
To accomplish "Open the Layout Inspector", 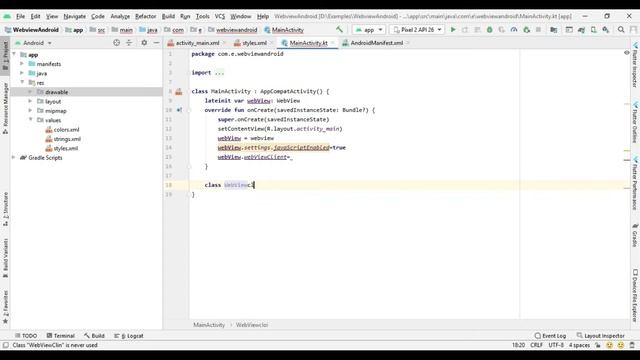I will [x=601, y=336].
